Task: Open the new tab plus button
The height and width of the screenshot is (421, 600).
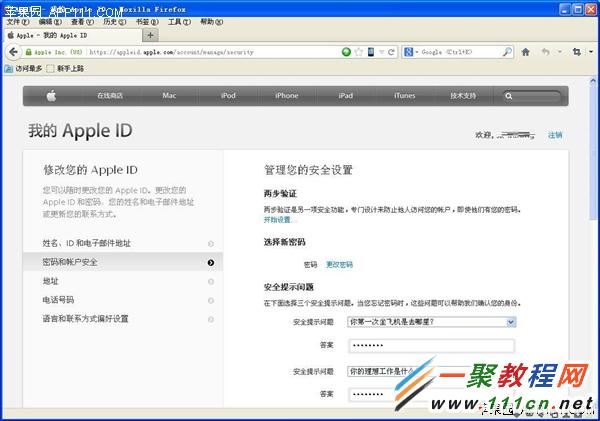Action: point(150,35)
